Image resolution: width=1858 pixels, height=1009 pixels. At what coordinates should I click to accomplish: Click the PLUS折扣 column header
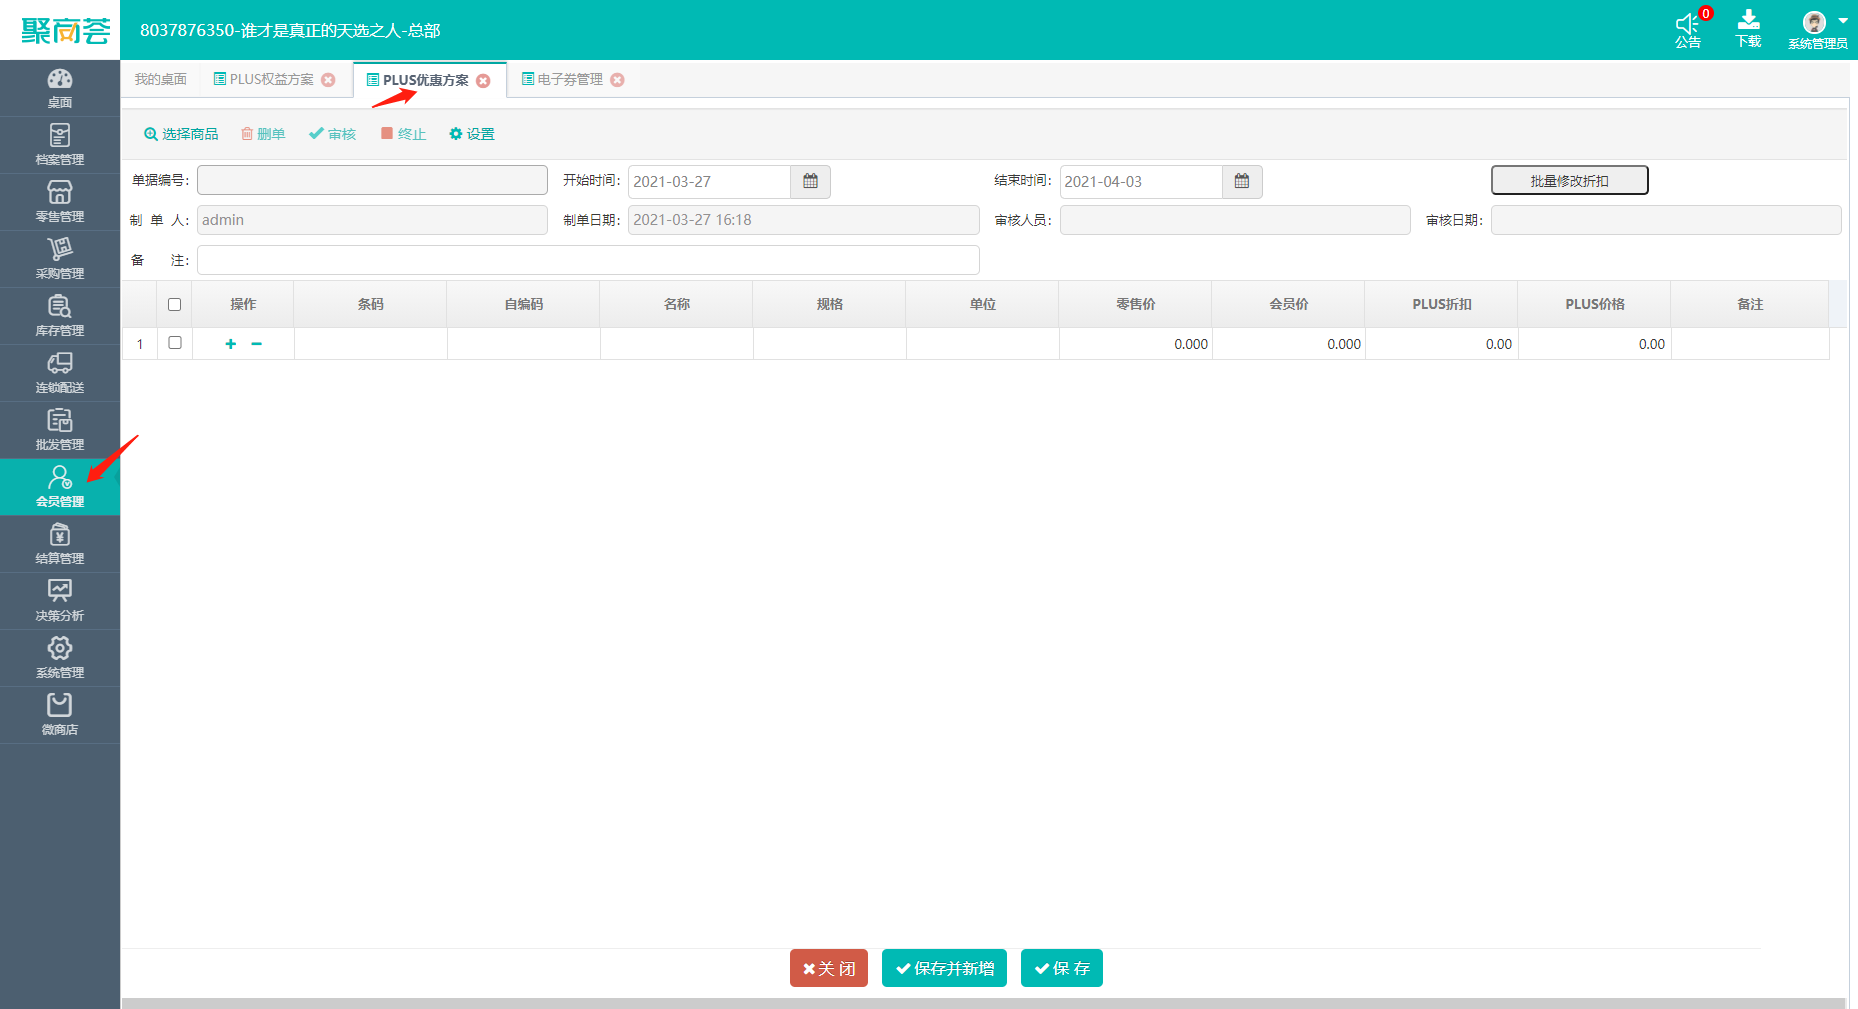tap(1441, 304)
